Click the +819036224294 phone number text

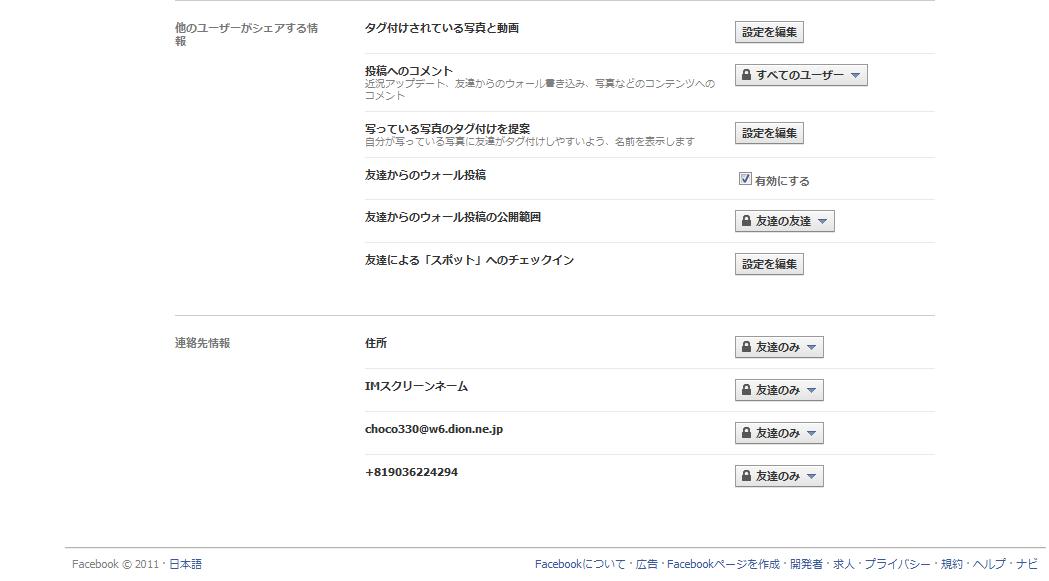411,472
